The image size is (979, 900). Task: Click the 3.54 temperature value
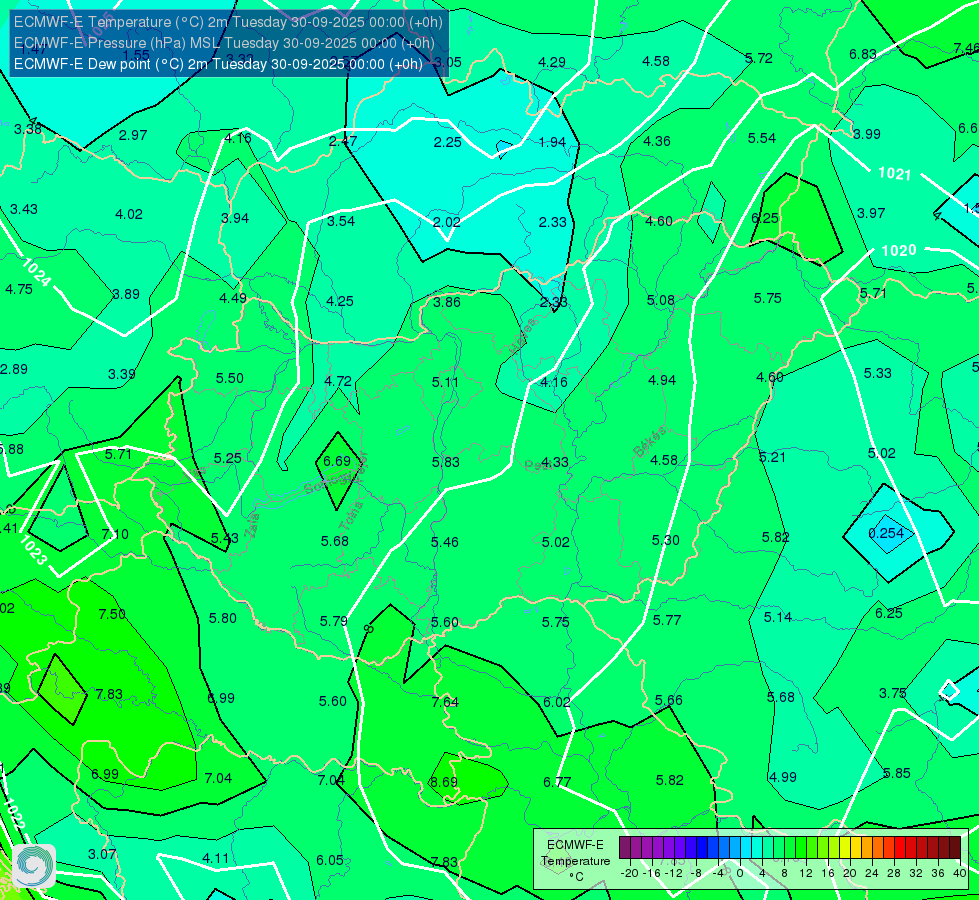point(340,221)
